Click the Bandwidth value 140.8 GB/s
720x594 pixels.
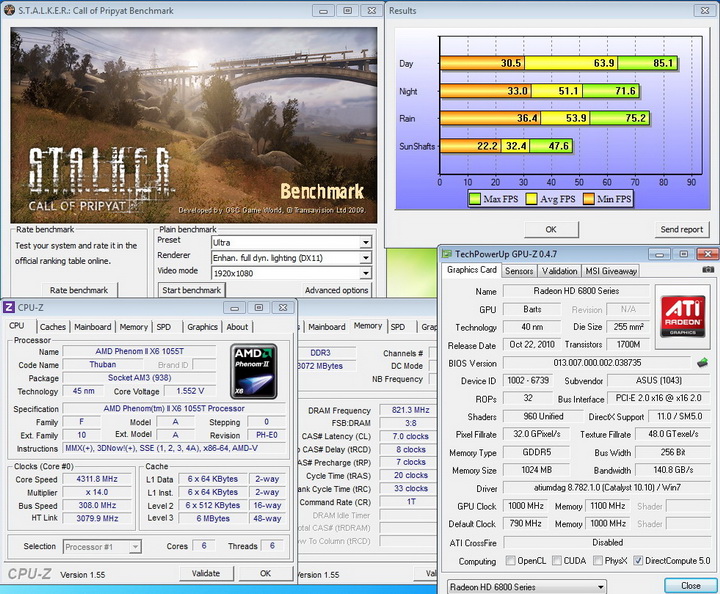point(673,470)
